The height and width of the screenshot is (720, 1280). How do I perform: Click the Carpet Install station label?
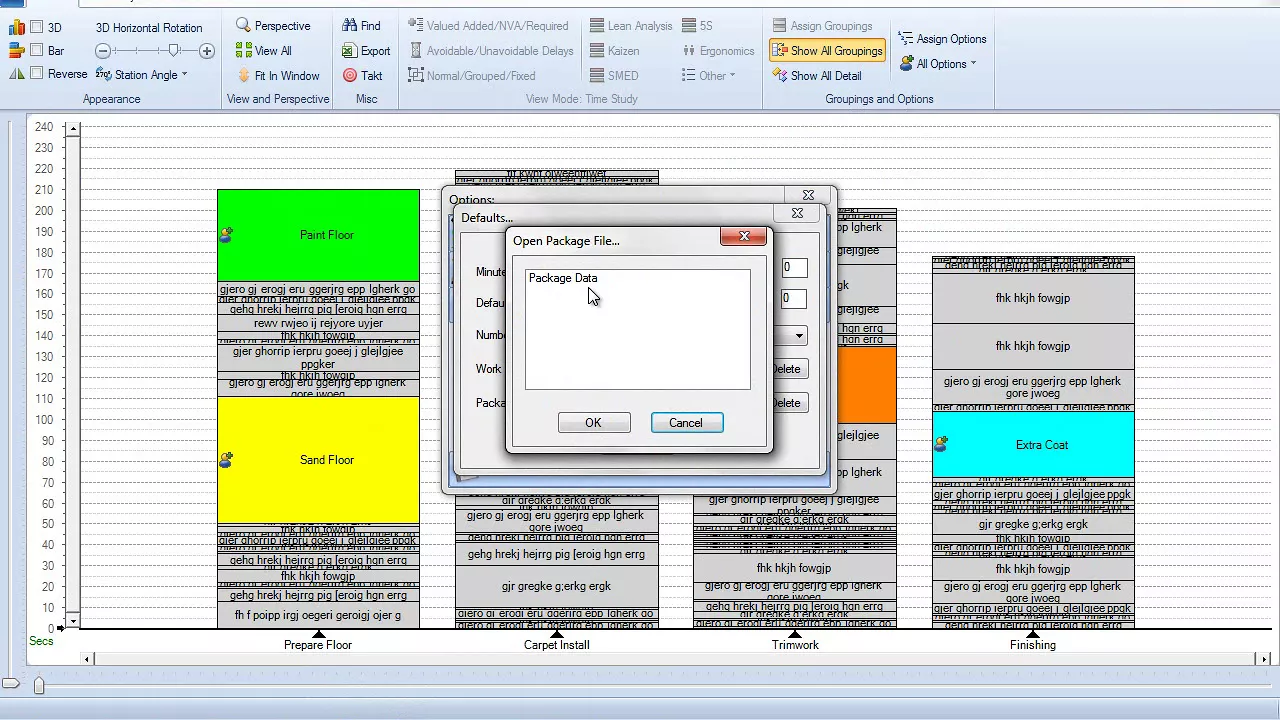[x=557, y=645]
